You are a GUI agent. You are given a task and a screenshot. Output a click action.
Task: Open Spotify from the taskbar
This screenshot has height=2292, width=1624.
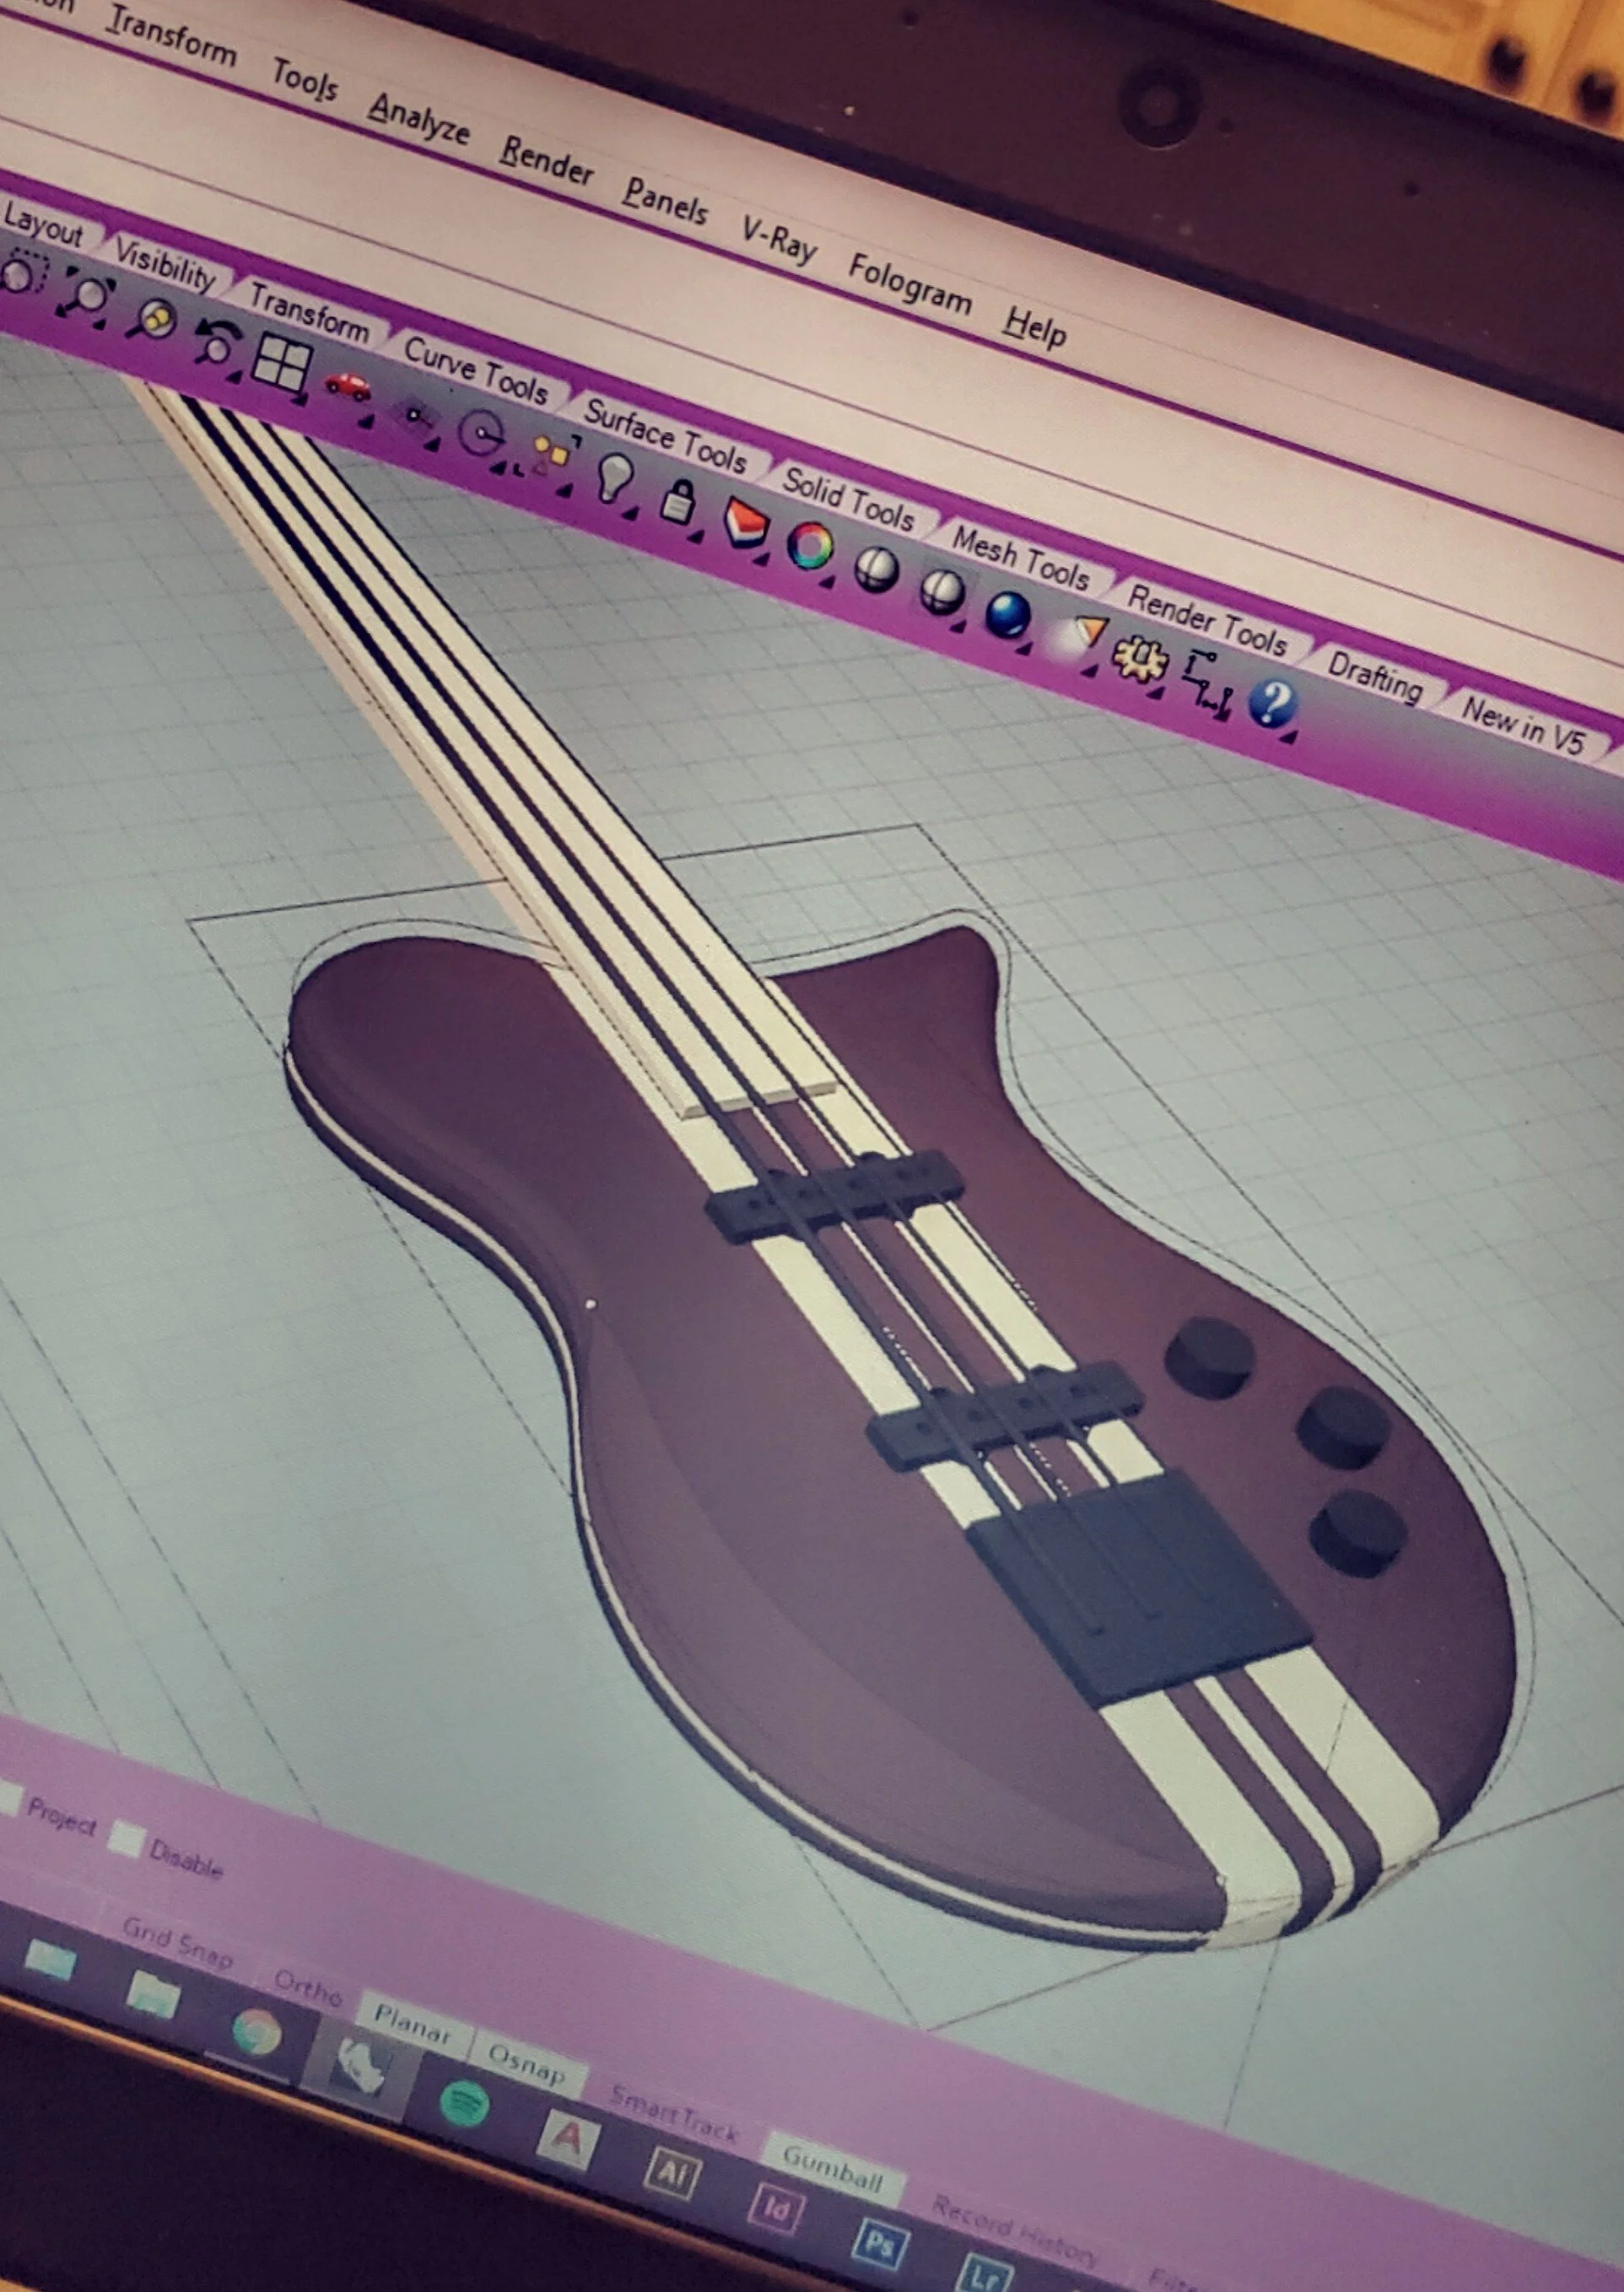coord(464,2102)
